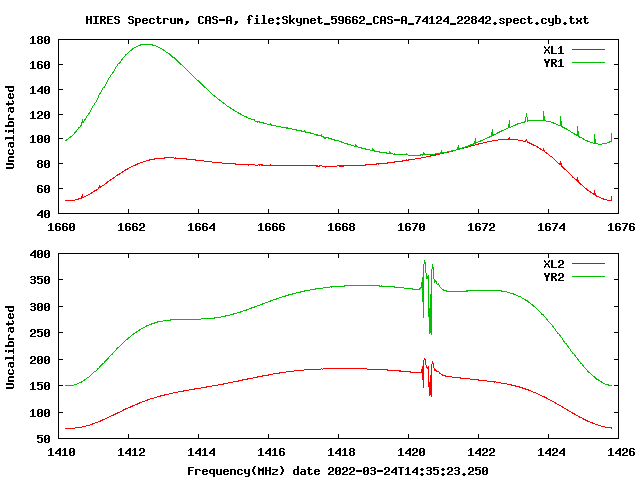Click the 50 y-axis tick label
640x480 pixels.
(x=43, y=439)
